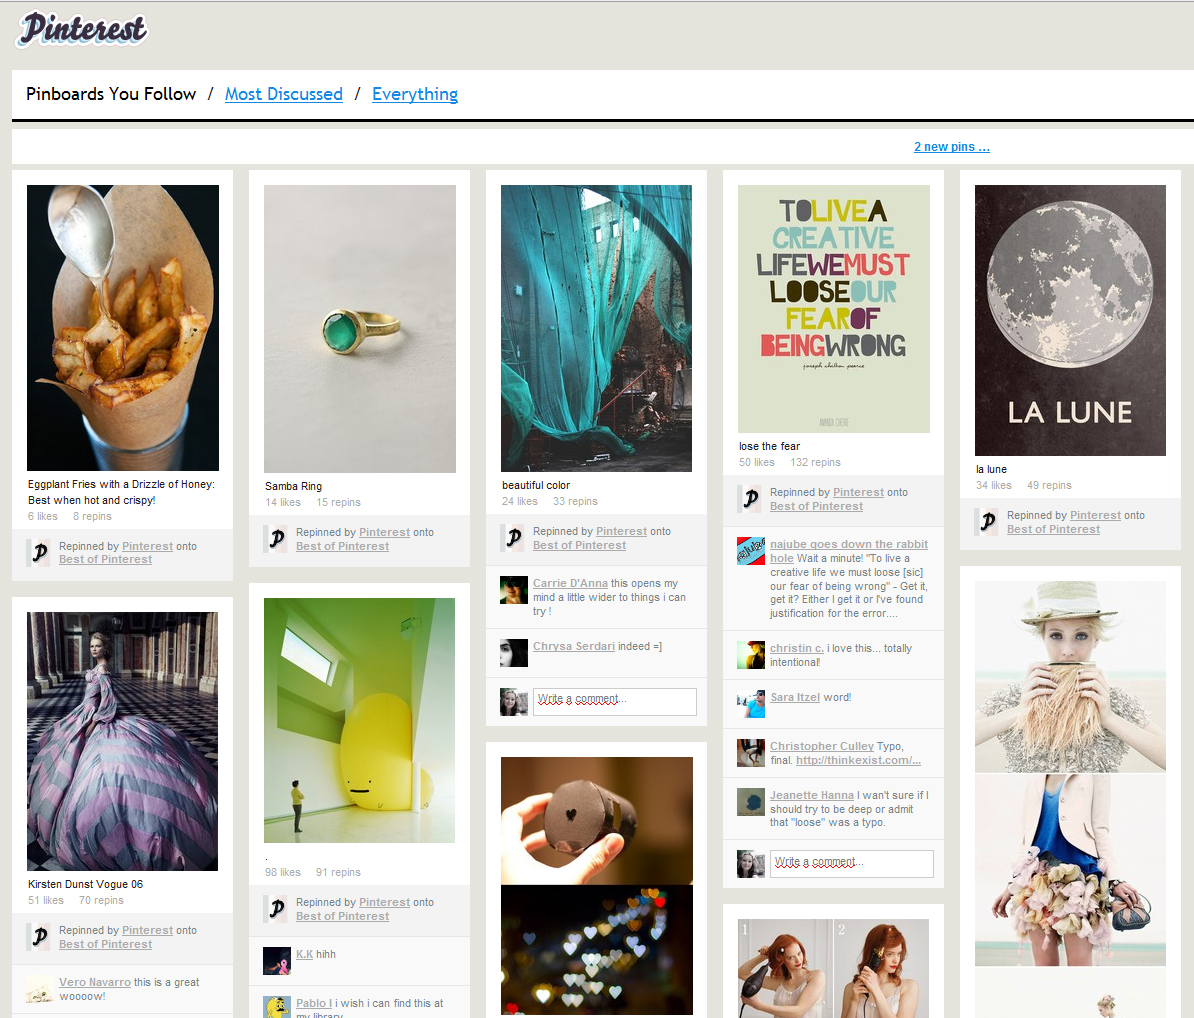This screenshot has width=1194, height=1018.
Task: Click comment field under beautiful color pin
Action: [614, 701]
